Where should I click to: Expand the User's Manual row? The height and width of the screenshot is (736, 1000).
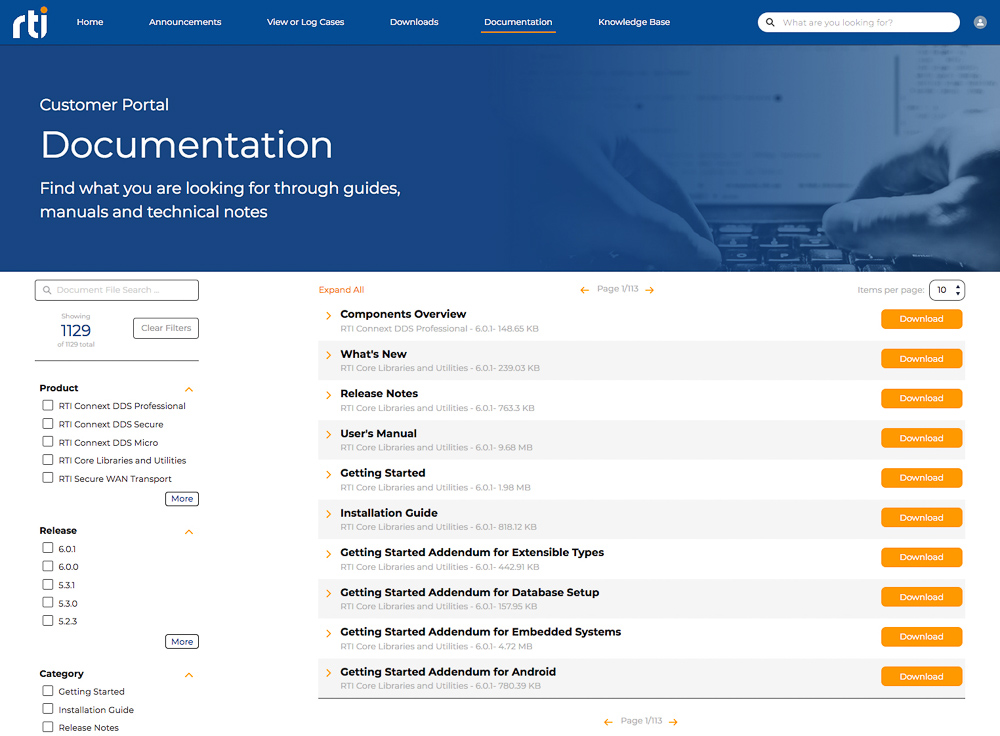click(328, 435)
